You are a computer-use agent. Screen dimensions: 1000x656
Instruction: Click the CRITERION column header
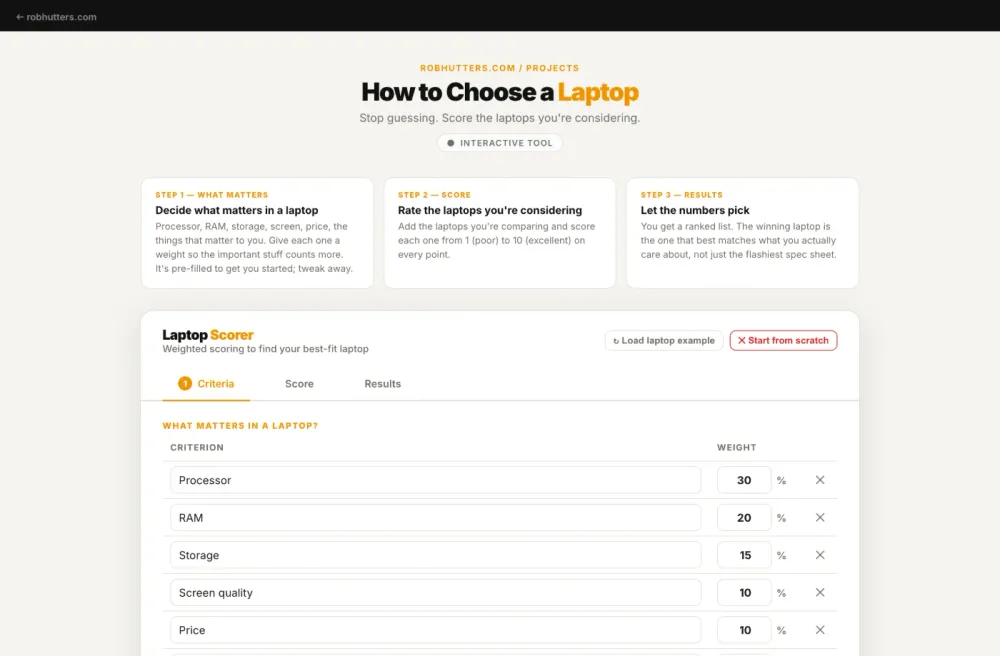click(x=196, y=448)
